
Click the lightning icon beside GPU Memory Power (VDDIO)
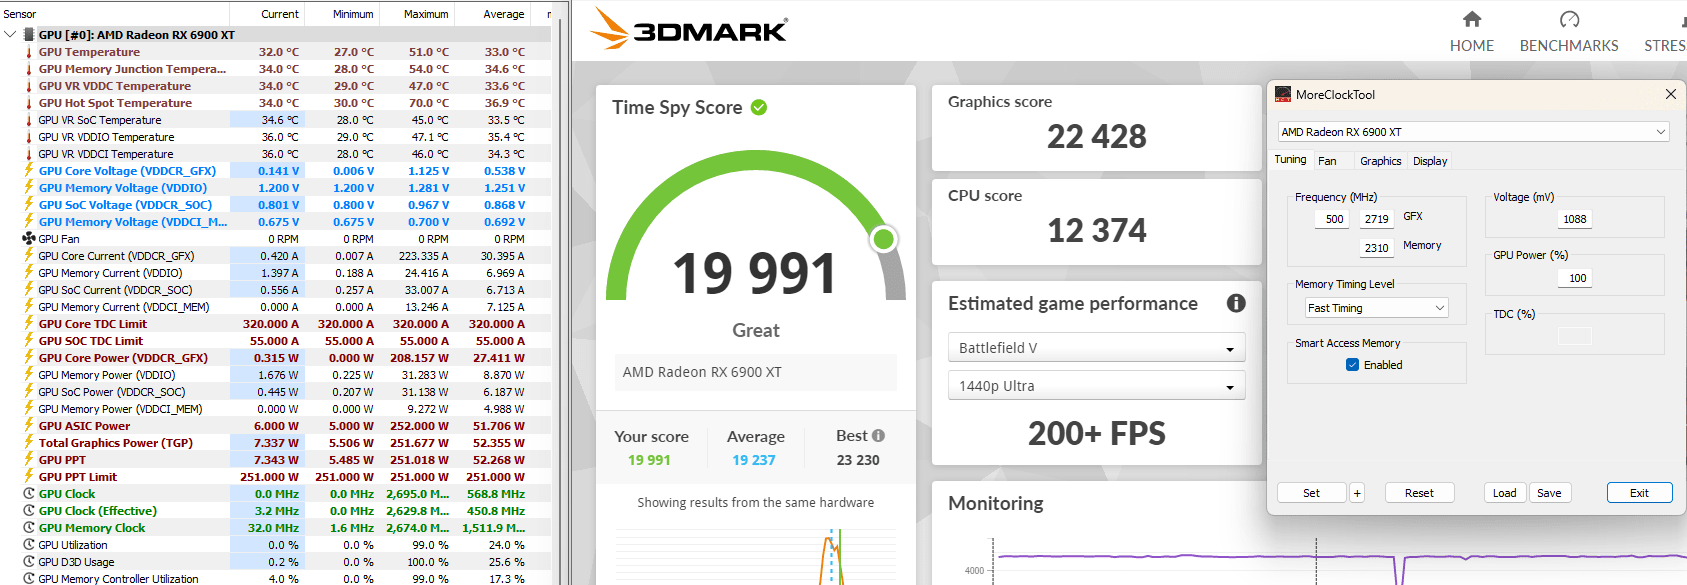(29, 375)
